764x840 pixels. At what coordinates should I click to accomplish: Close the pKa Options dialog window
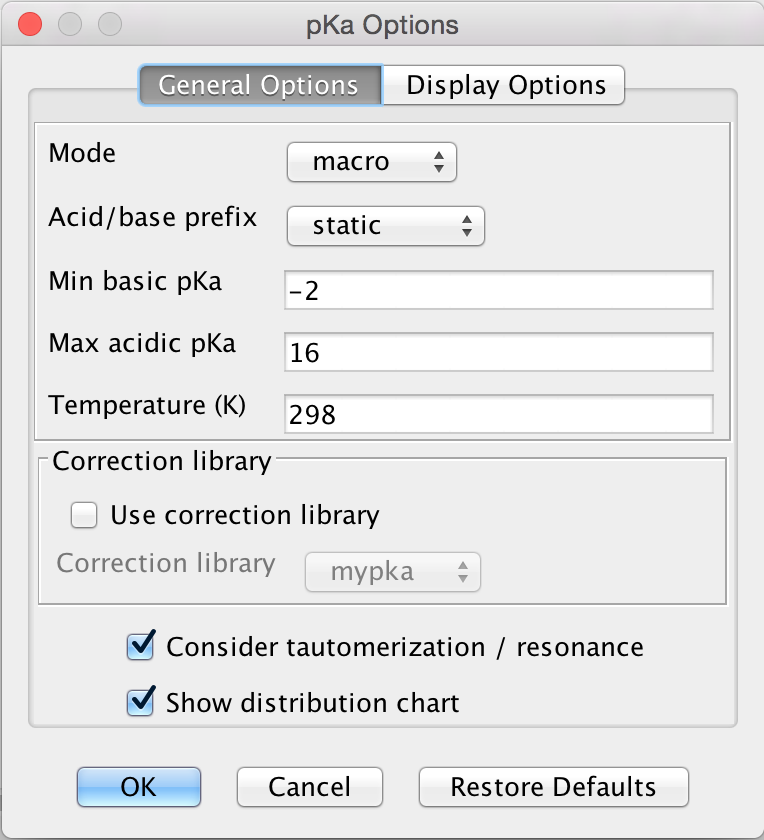coord(31,24)
